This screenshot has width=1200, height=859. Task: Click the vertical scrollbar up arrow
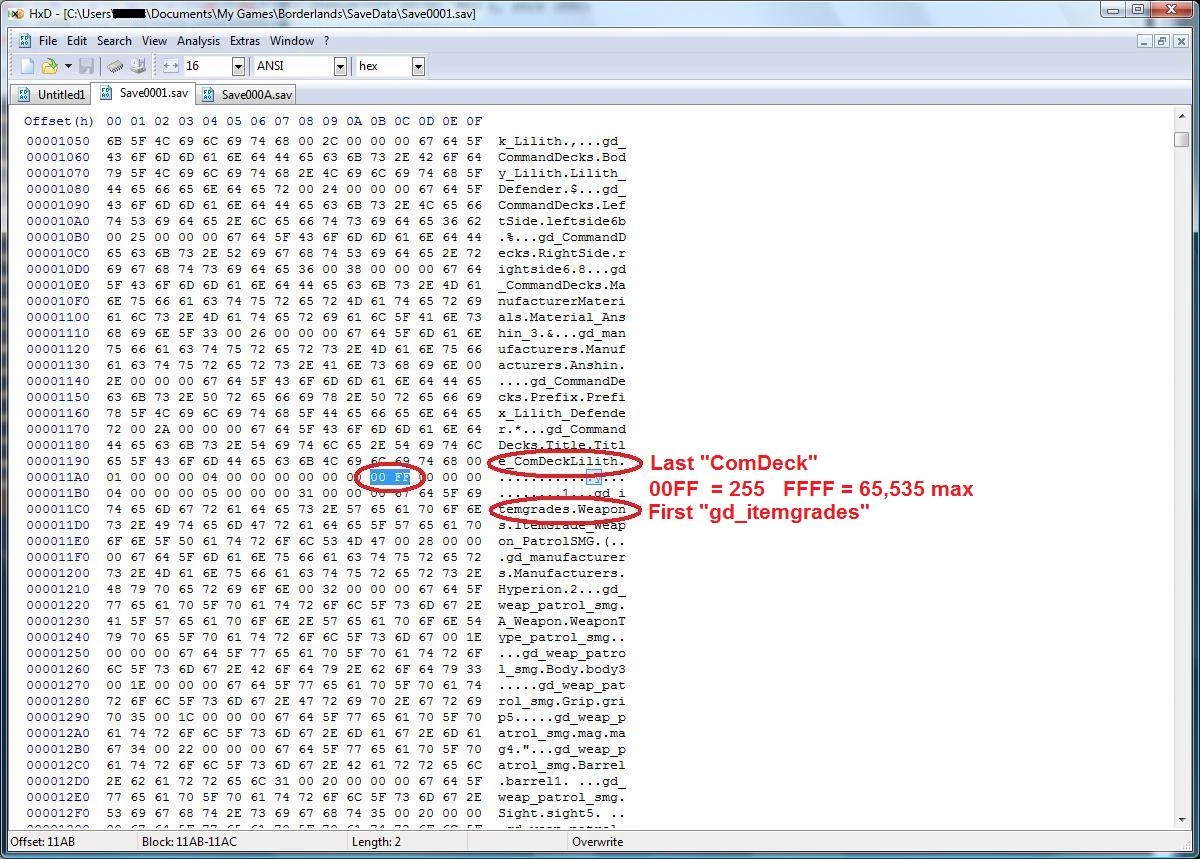[1181, 118]
